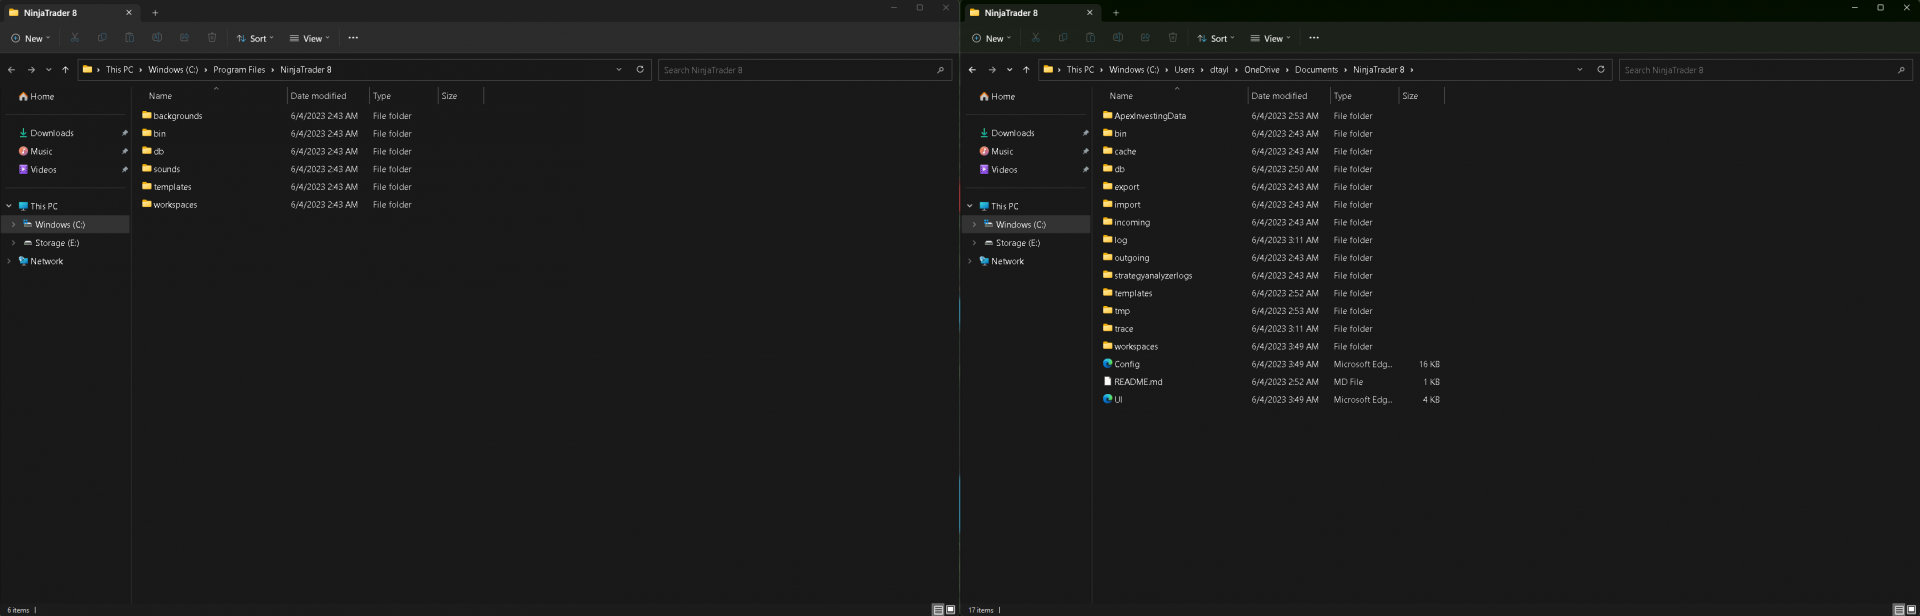
Task: Select NinjaTrader 8 tab in right window
Action: click(x=1031, y=13)
